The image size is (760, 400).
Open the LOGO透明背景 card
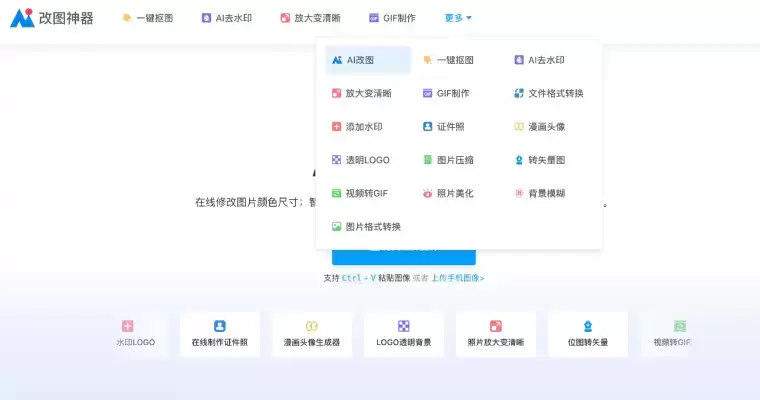pyautogui.click(x=404, y=335)
